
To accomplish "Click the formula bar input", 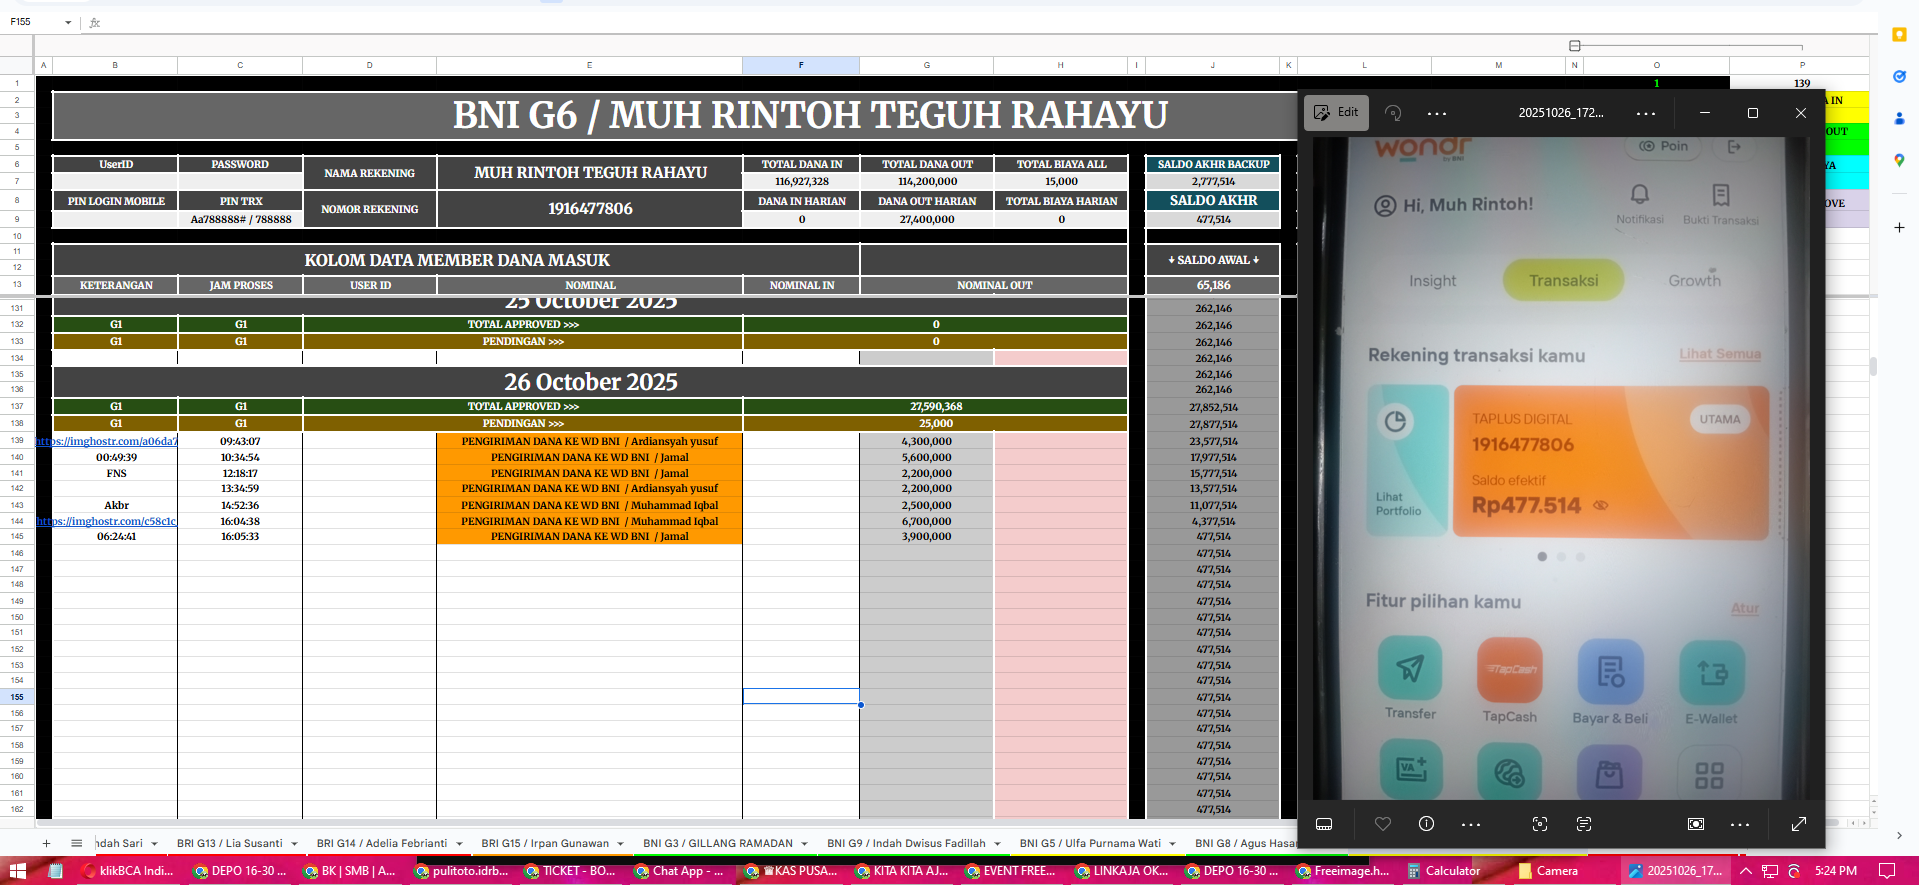I will pos(980,22).
